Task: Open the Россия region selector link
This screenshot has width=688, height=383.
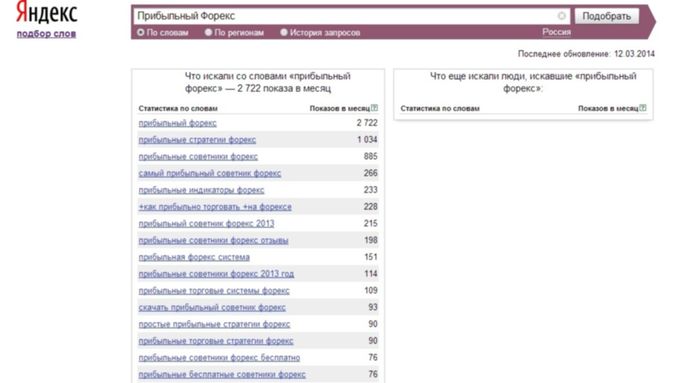Action: 556,32
